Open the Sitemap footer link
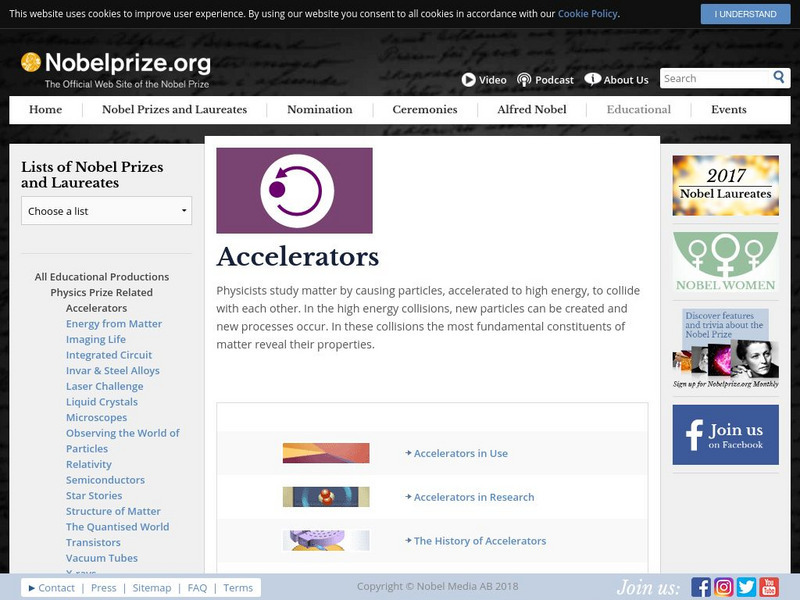This screenshot has height=600, width=800. 152,588
